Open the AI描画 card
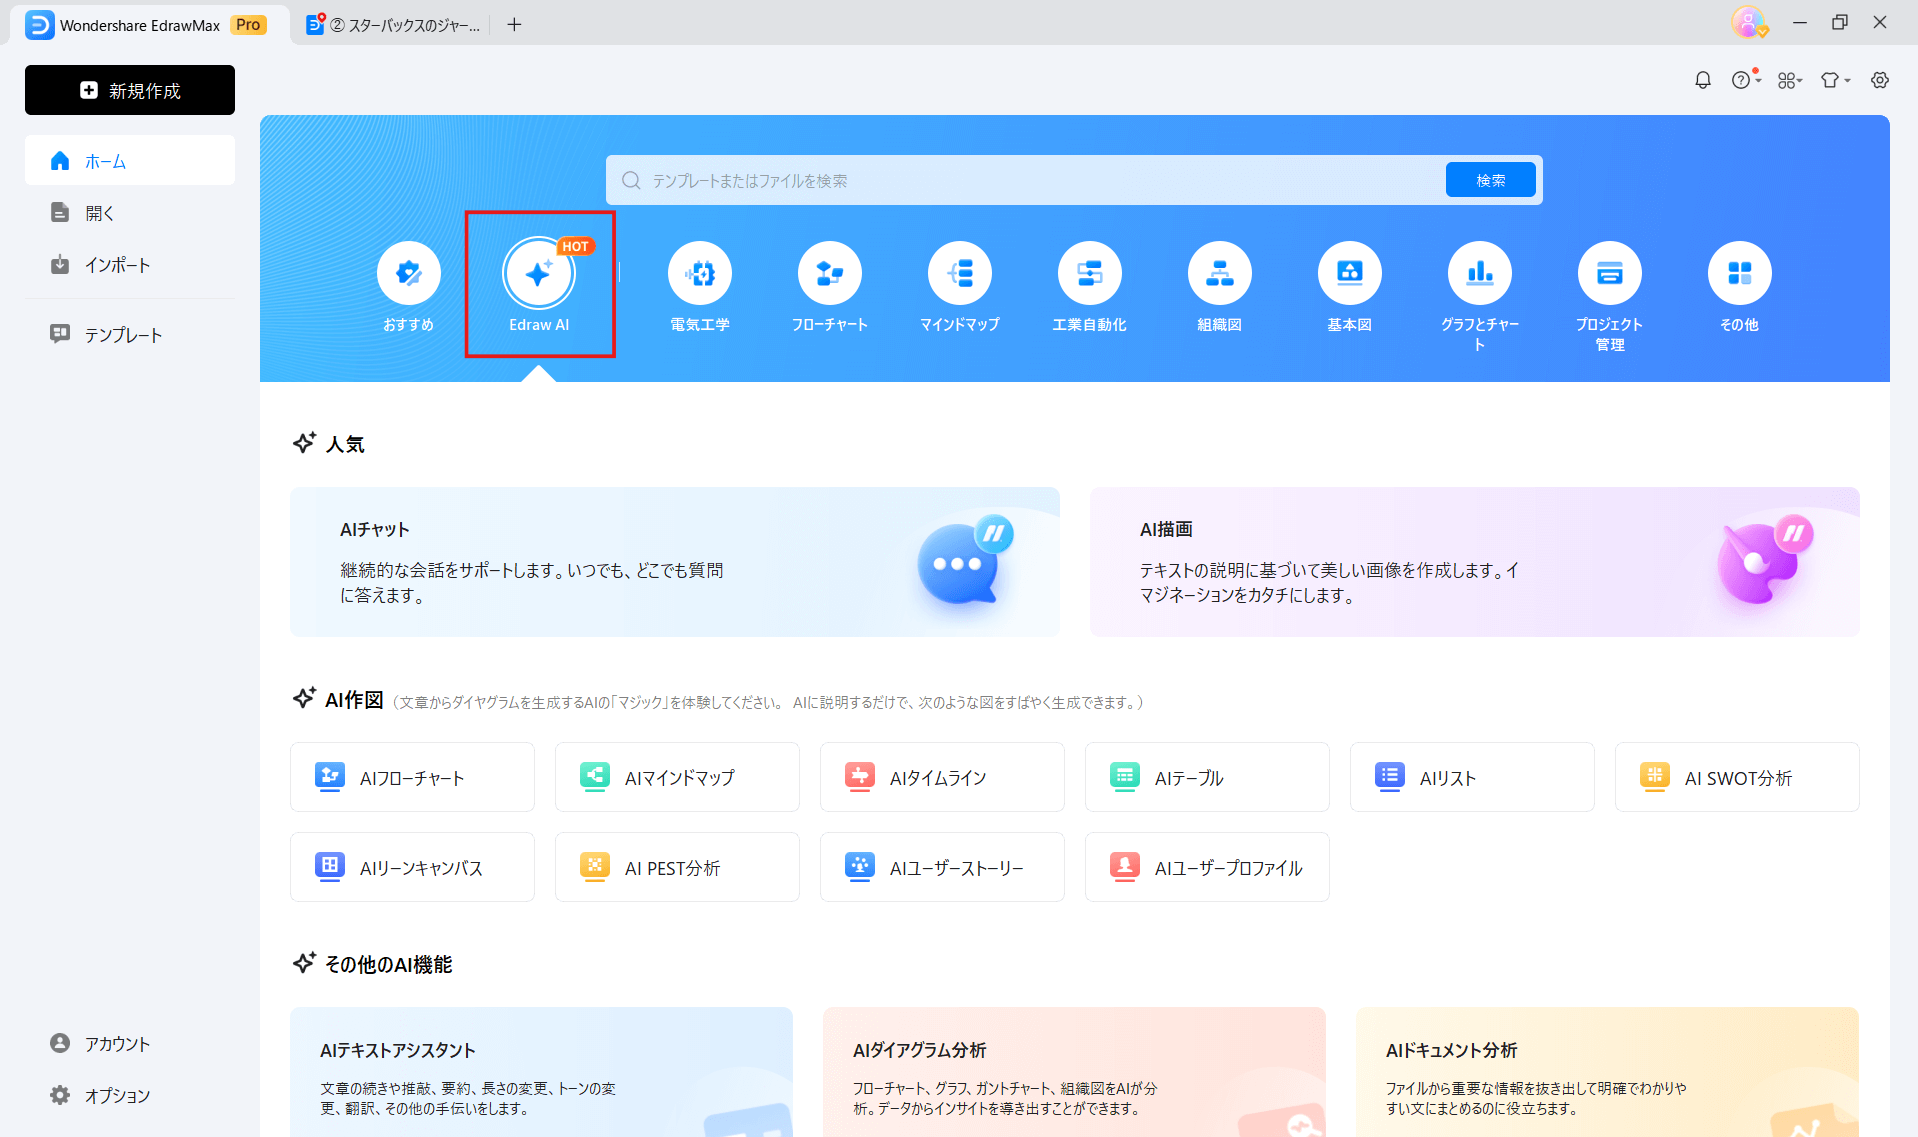This screenshot has height=1137, width=1918. point(1475,562)
